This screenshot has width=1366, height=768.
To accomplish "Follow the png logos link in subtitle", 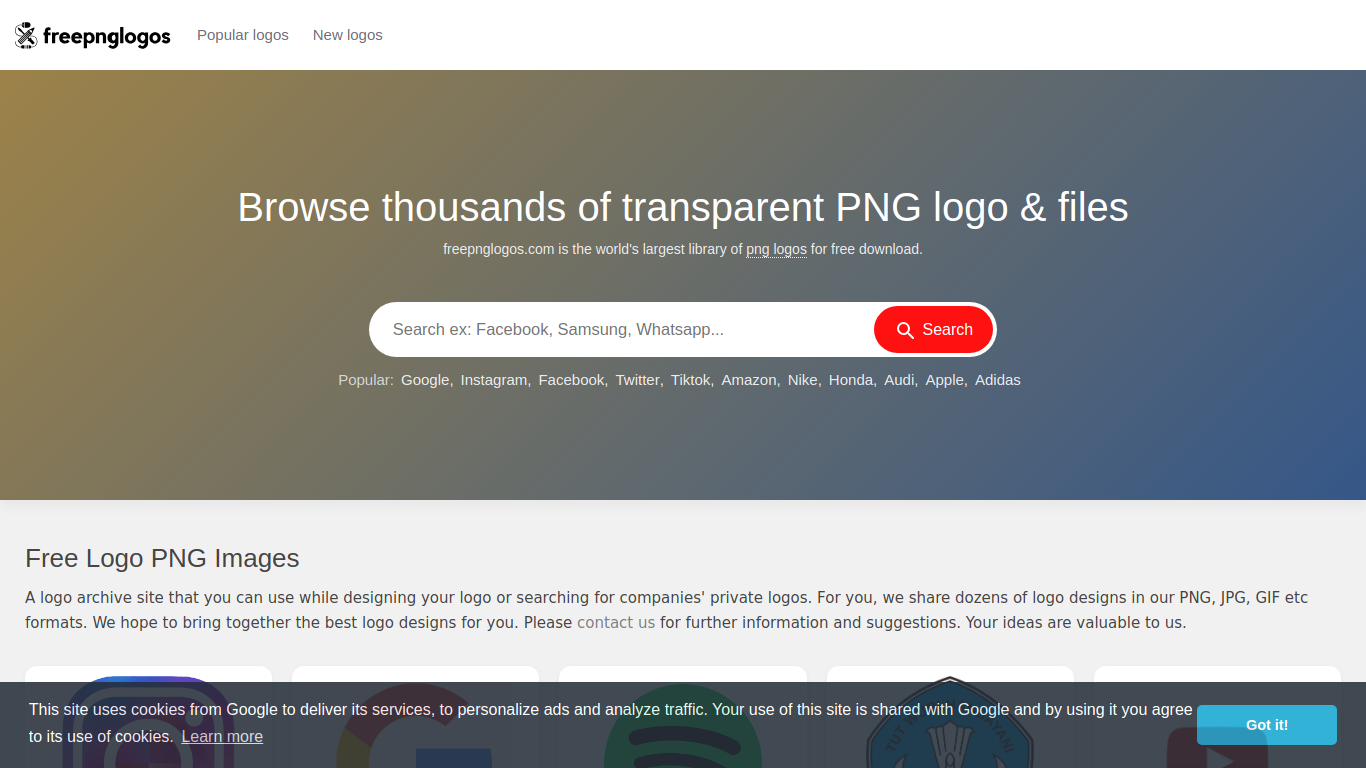I will click(x=776, y=249).
